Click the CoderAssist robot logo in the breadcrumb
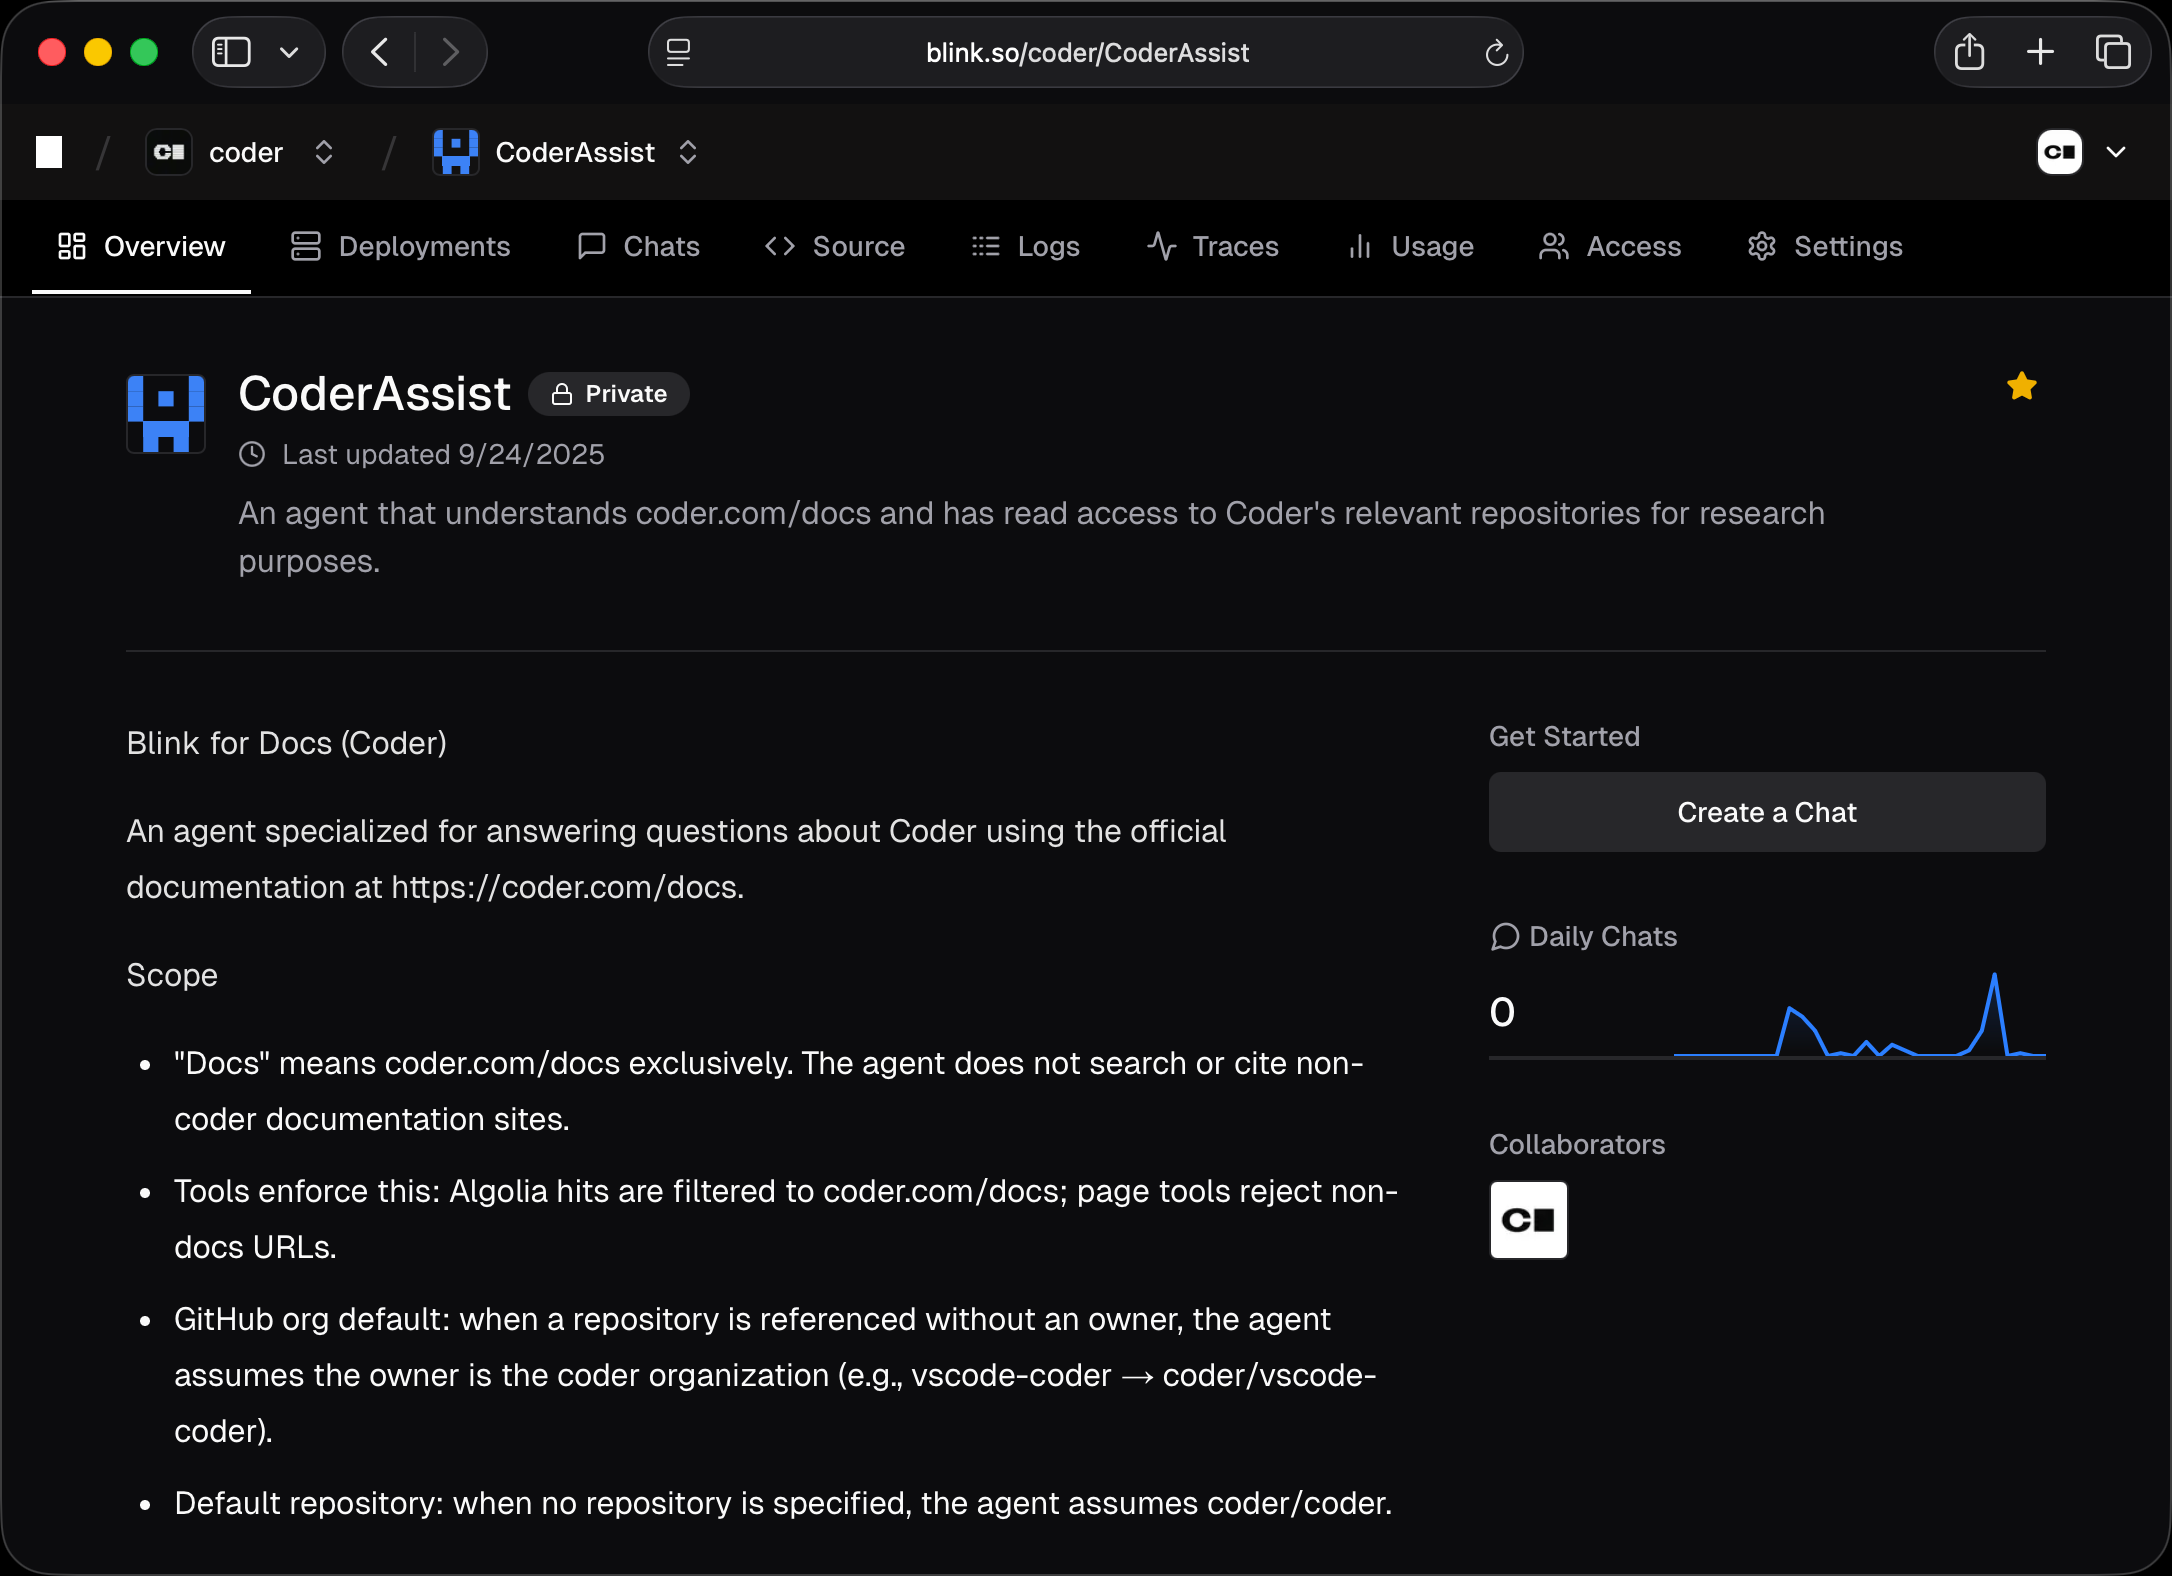2172x1576 pixels. [456, 151]
